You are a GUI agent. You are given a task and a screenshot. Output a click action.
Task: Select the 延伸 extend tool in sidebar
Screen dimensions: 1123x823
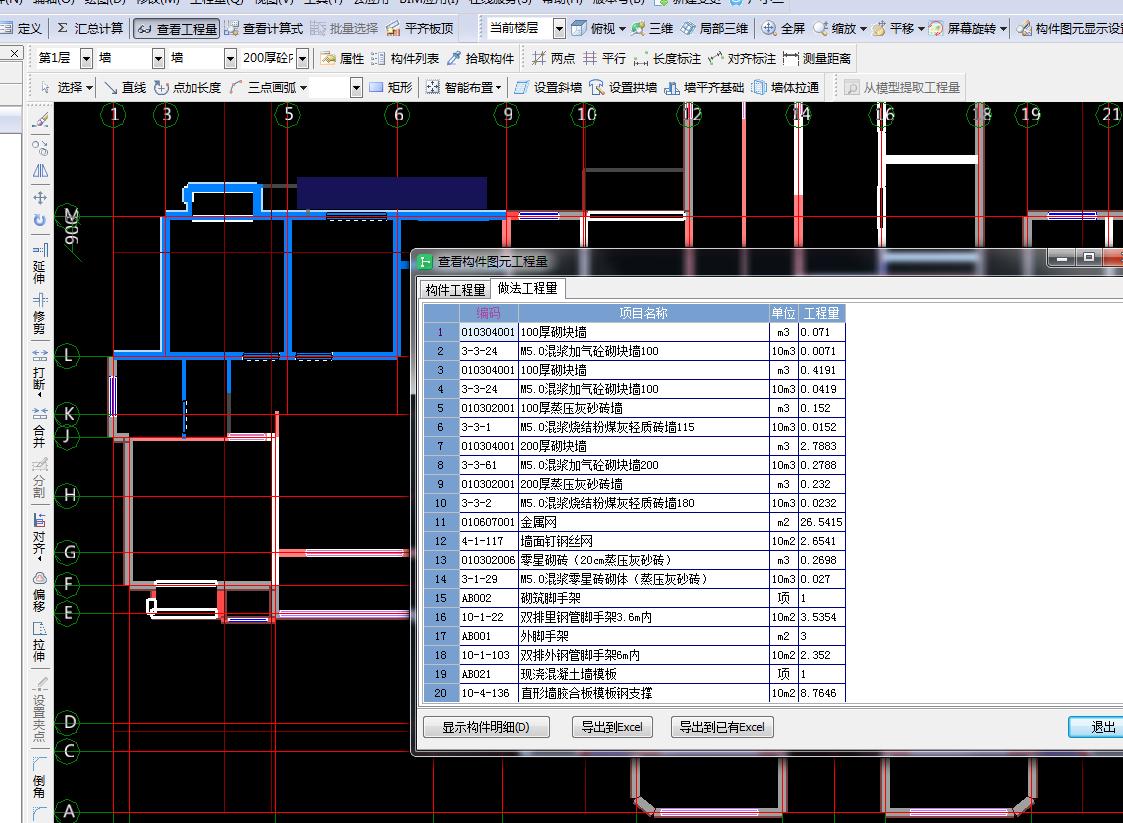[x=39, y=264]
